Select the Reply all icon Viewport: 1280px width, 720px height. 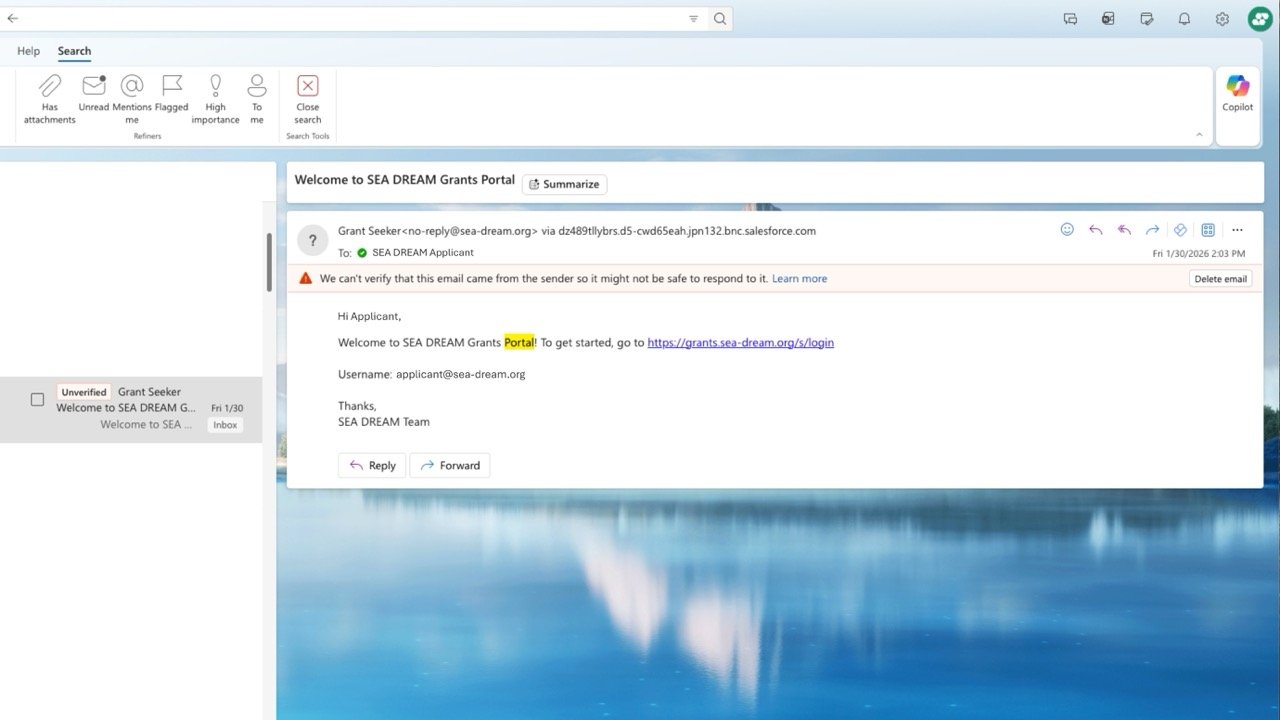1124,229
